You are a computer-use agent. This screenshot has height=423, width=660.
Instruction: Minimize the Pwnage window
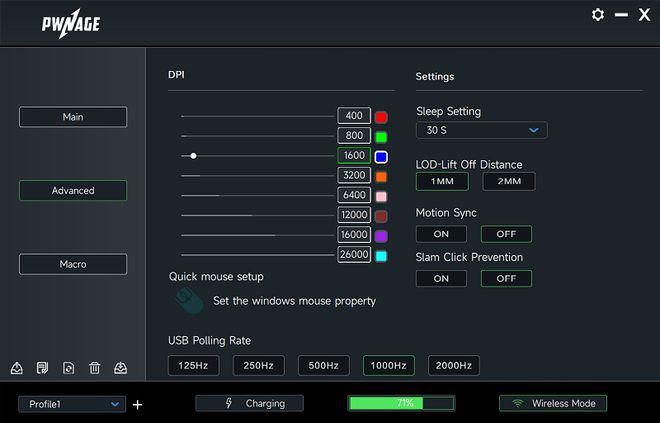(621, 15)
